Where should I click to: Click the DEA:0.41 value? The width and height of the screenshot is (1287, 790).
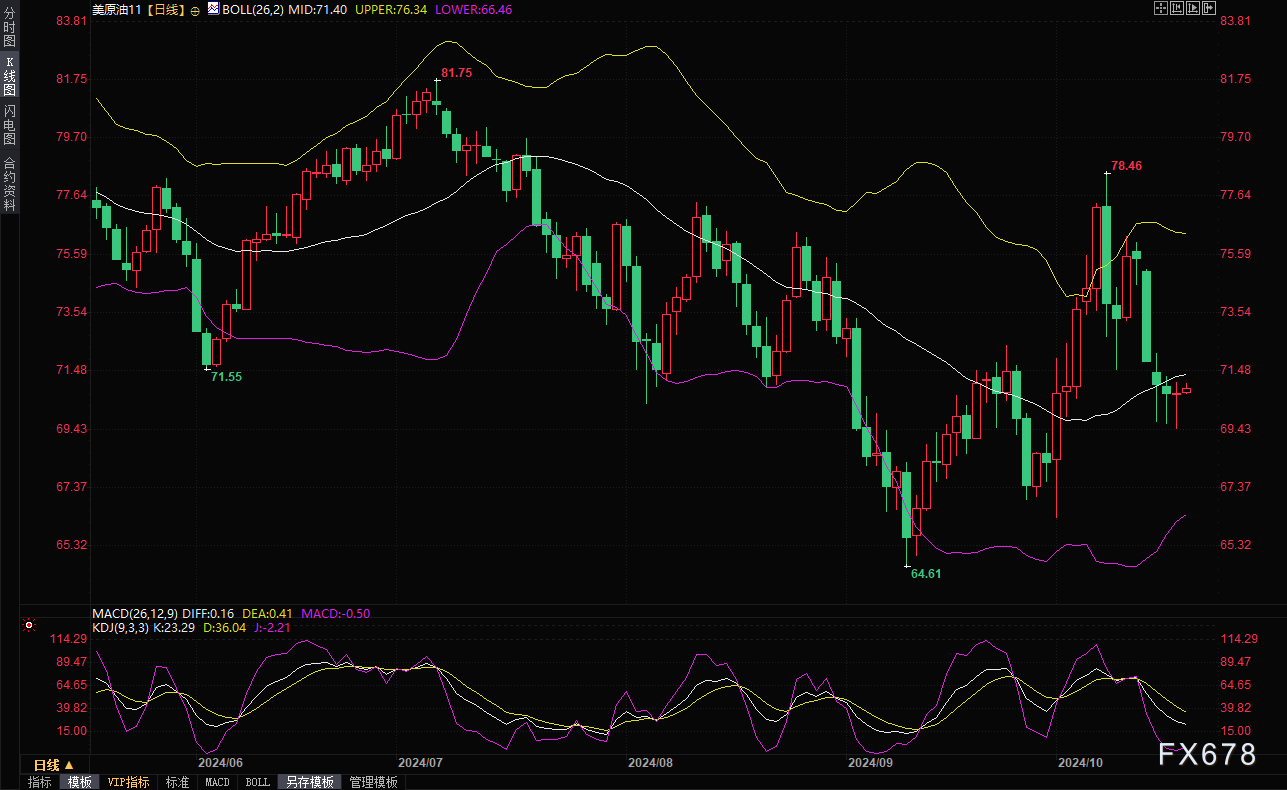(x=265, y=613)
